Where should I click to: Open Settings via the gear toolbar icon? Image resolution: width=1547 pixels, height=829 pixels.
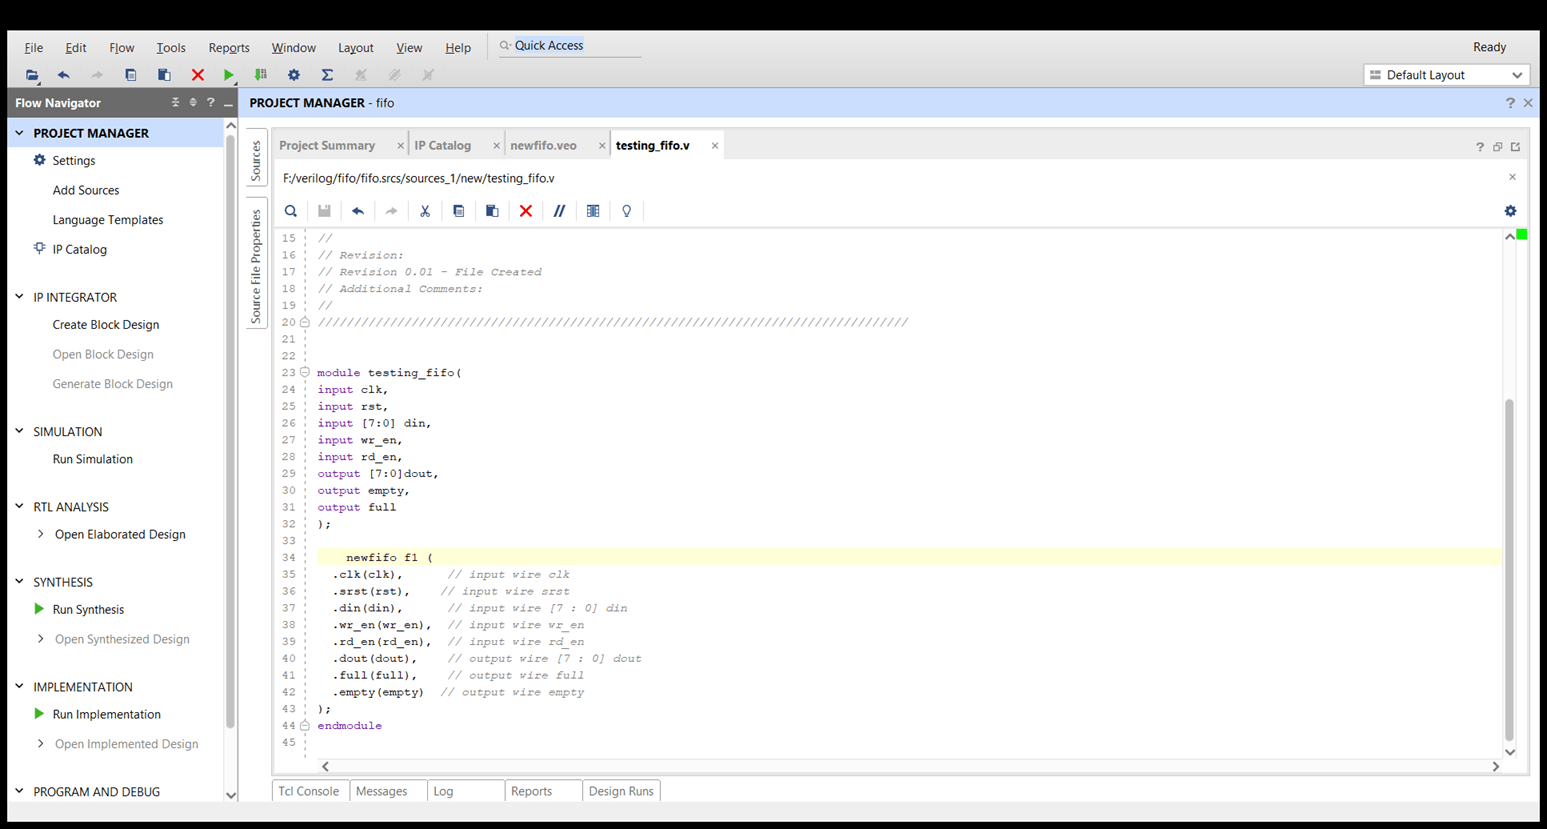click(x=294, y=75)
